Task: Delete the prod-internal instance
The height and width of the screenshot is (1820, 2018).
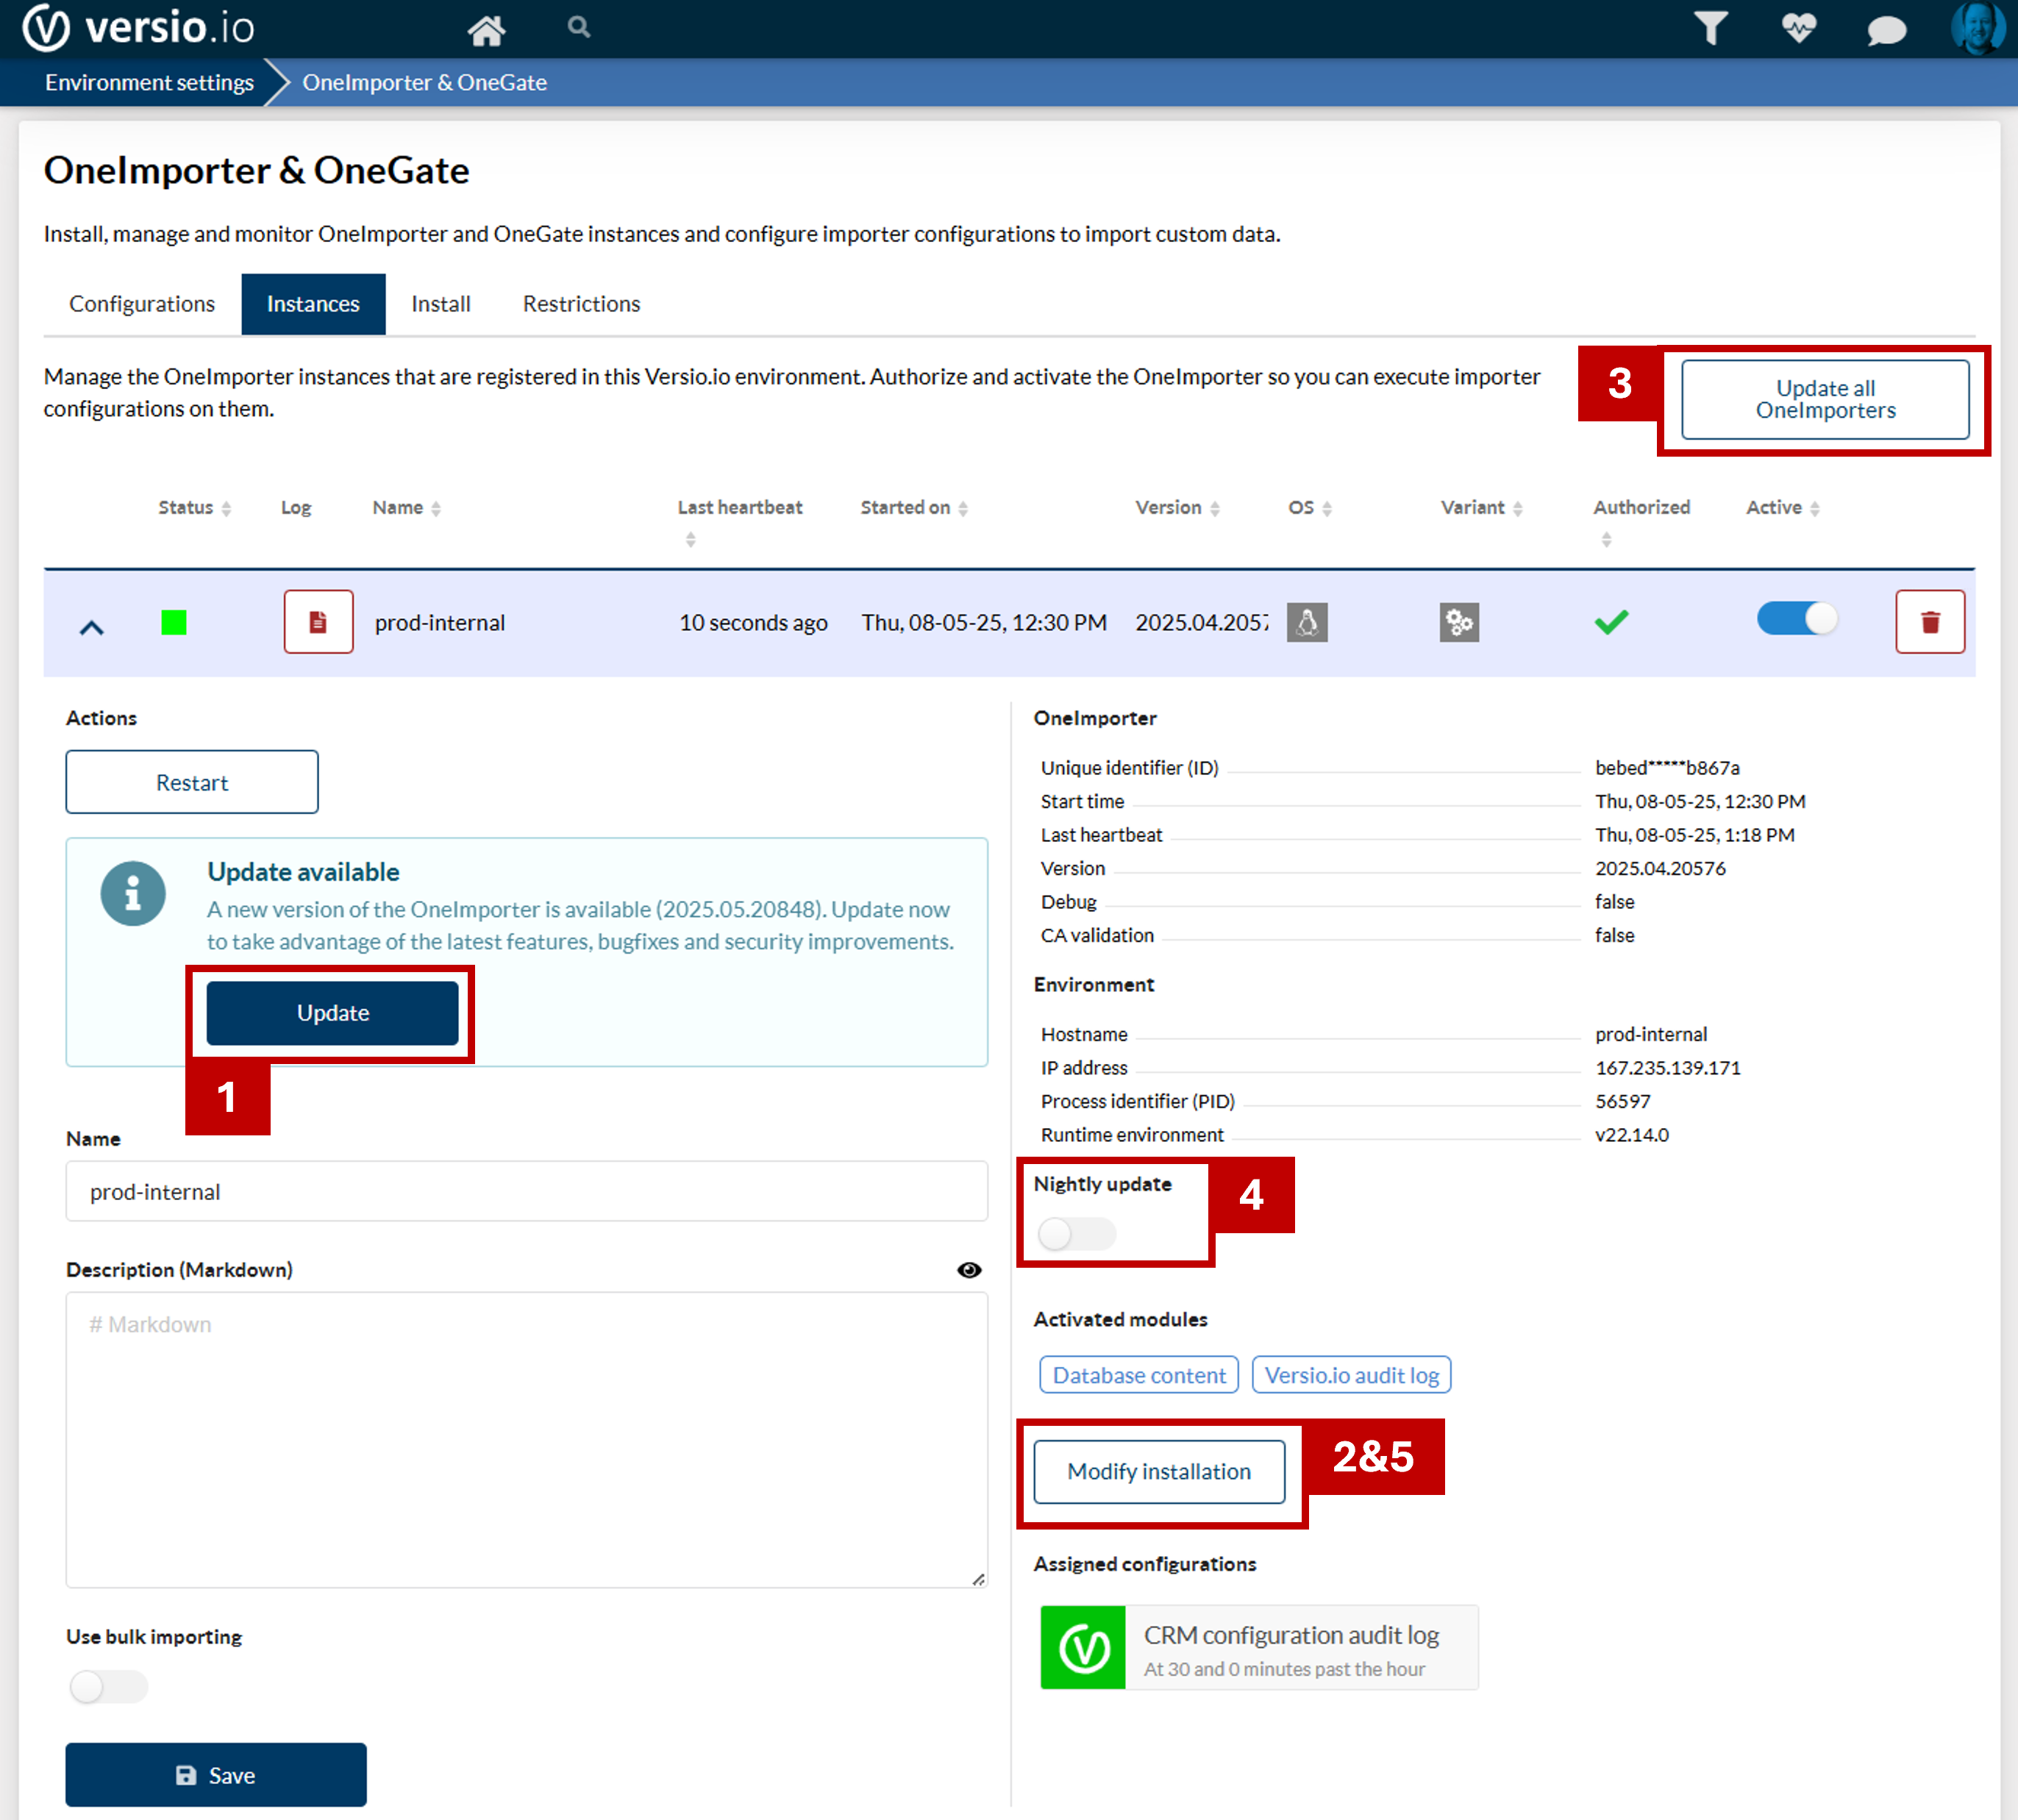Action: coord(1930,622)
